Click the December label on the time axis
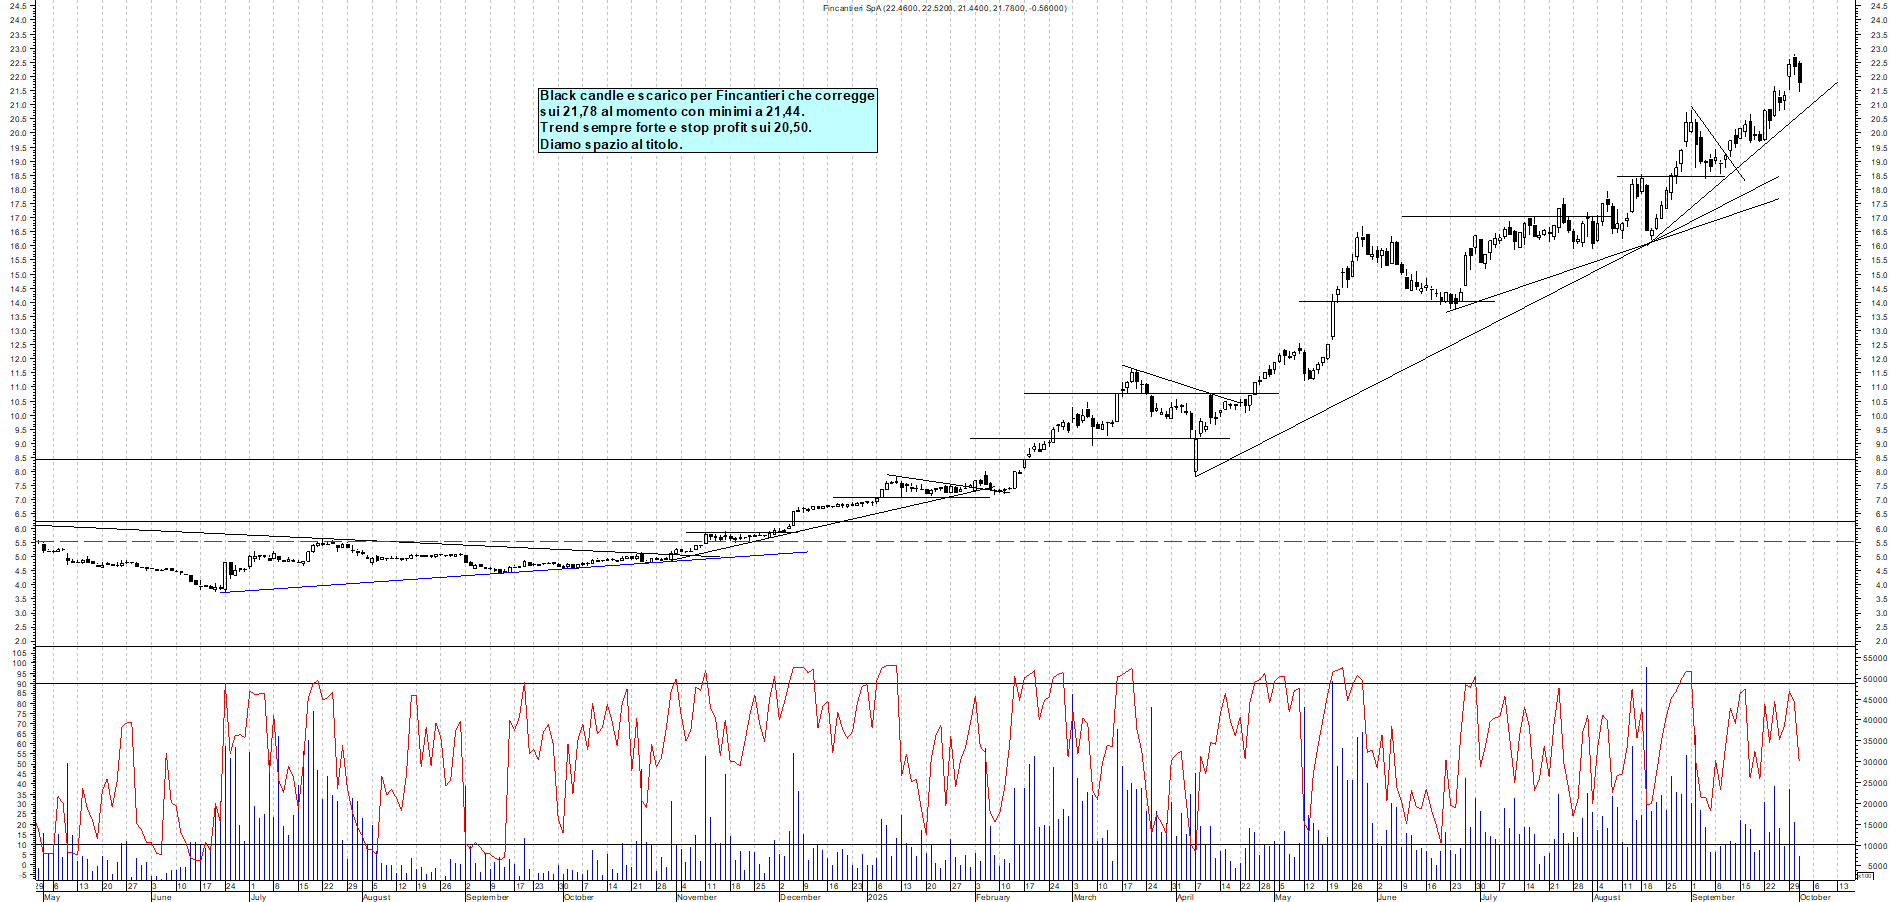 [x=800, y=897]
